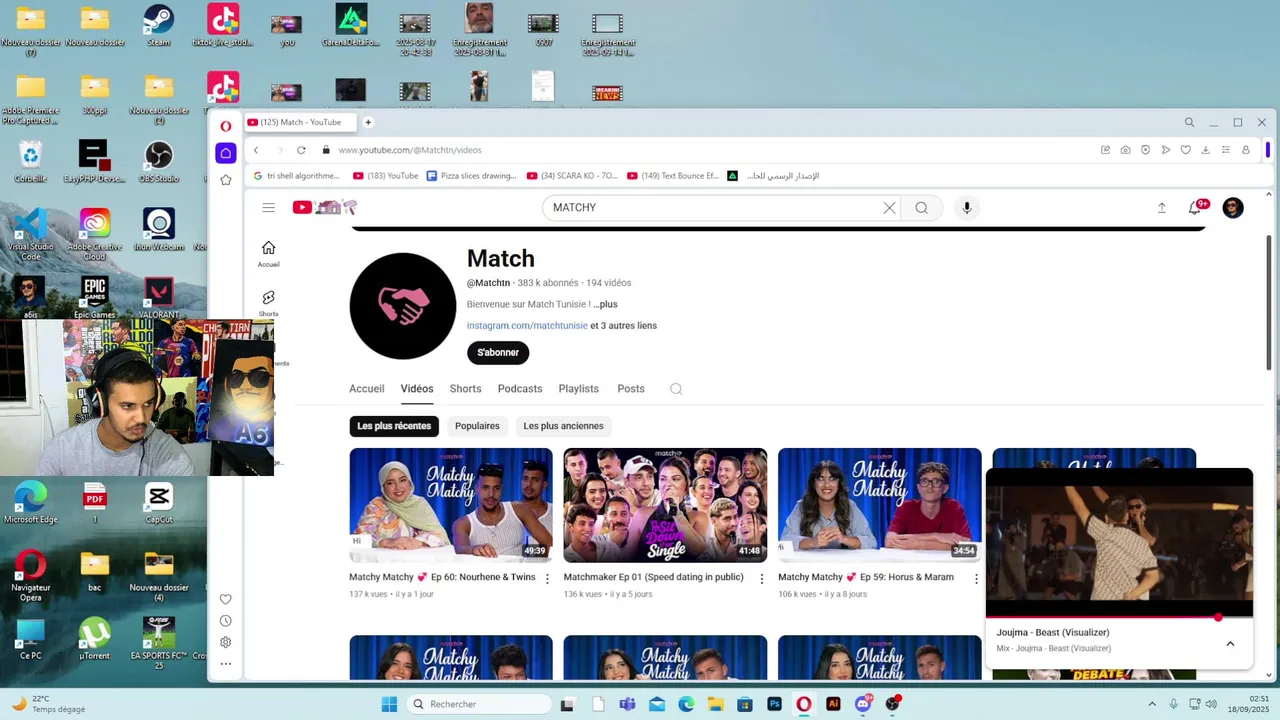Open YouTube account avatar
The width and height of the screenshot is (1280, 720).
click(x=1233, y=208)
